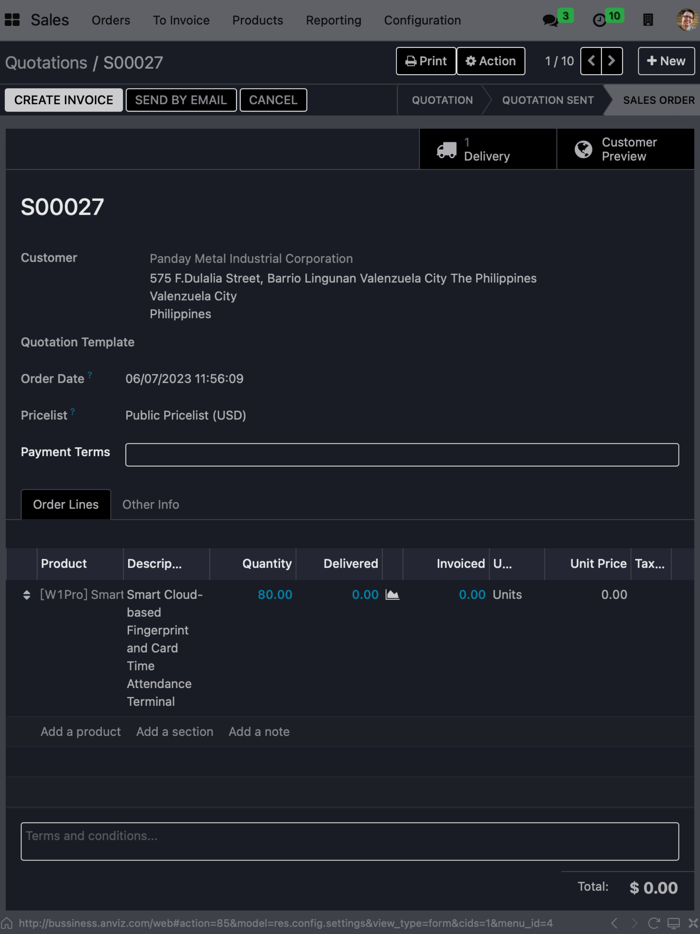
Task: Click the Payment Terms field
Action: coord(402,454)
